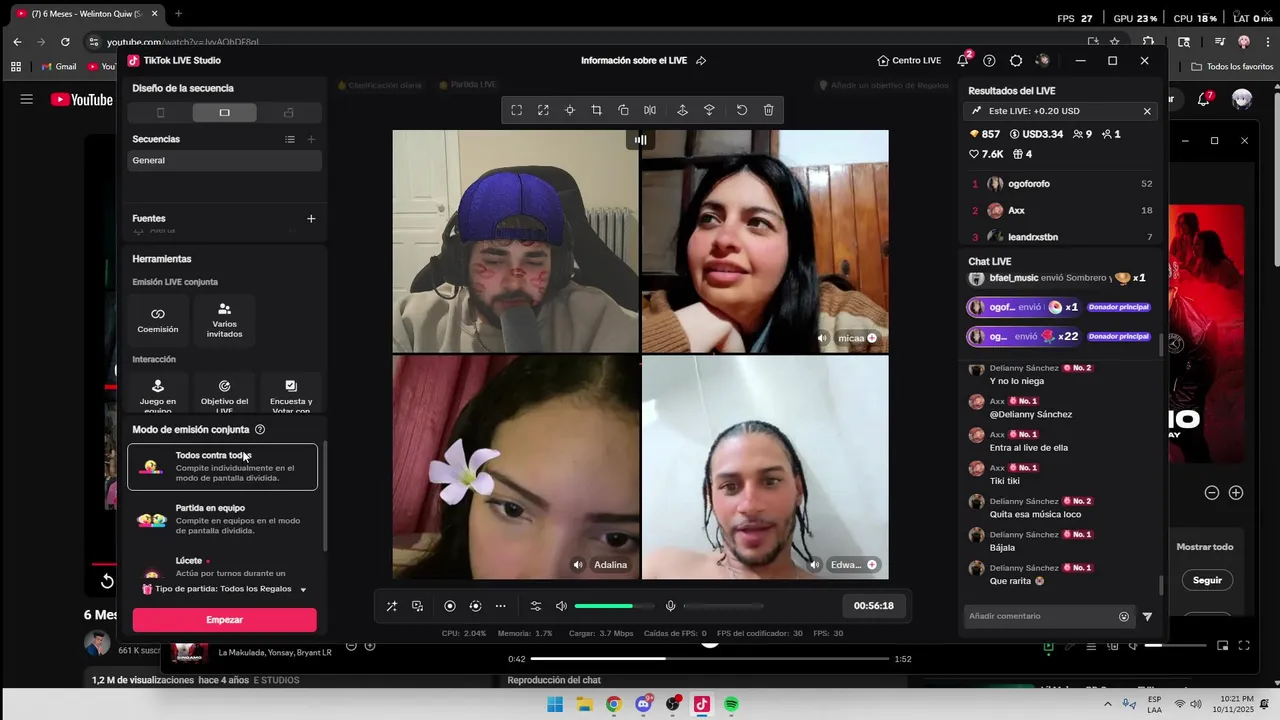Move the layer up with layer-up icon
The image size is (1280, 720).
coord(682,110)
